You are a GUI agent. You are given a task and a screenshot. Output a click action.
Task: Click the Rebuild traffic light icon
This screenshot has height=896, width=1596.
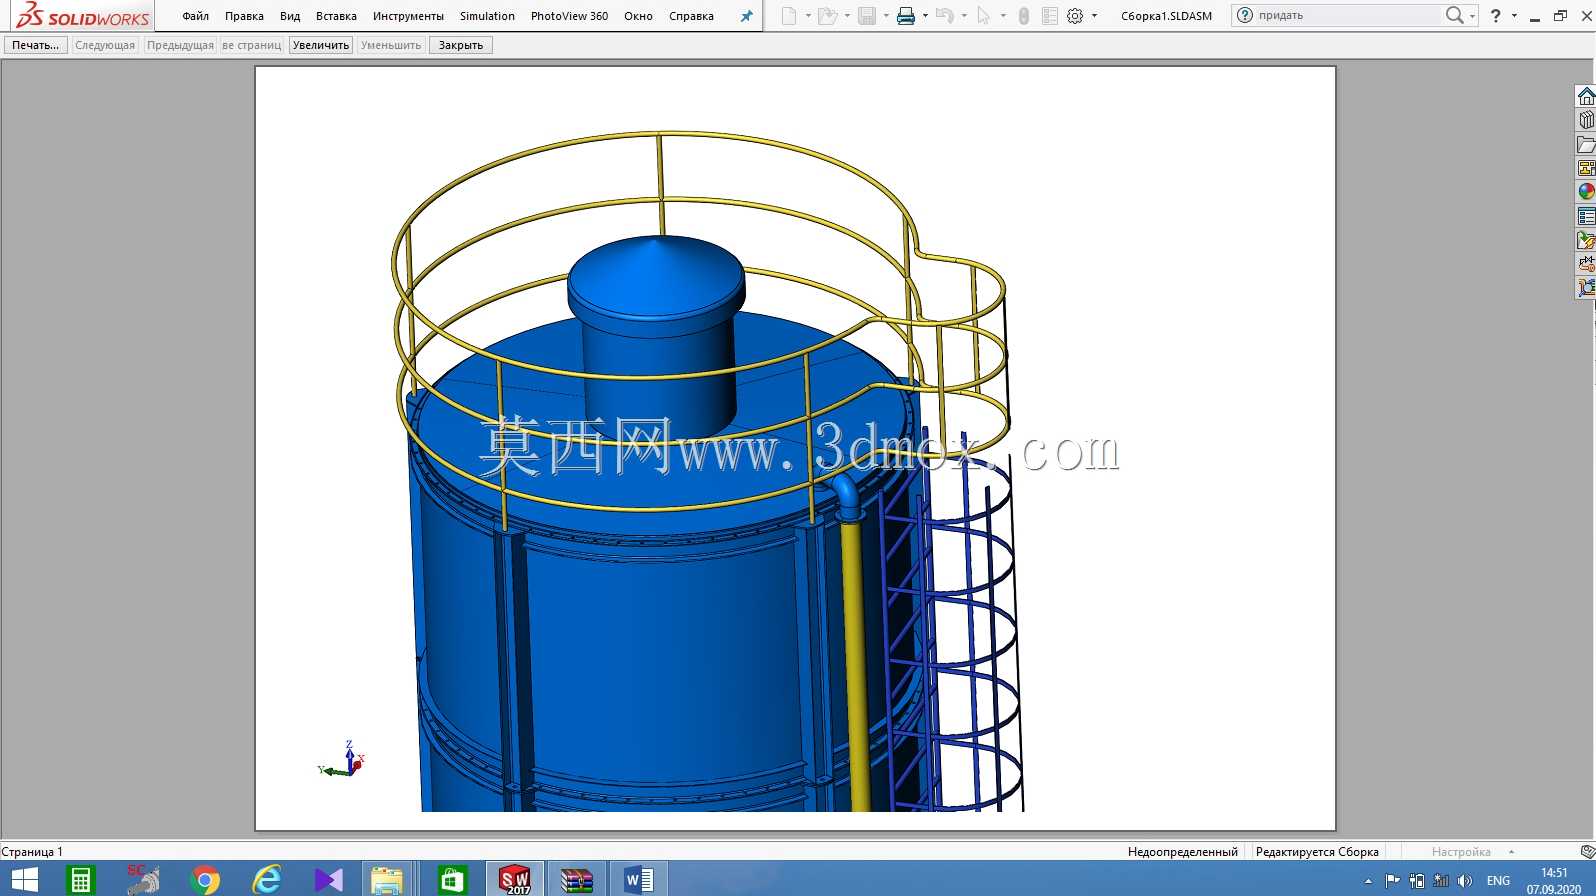point(1024,16)
